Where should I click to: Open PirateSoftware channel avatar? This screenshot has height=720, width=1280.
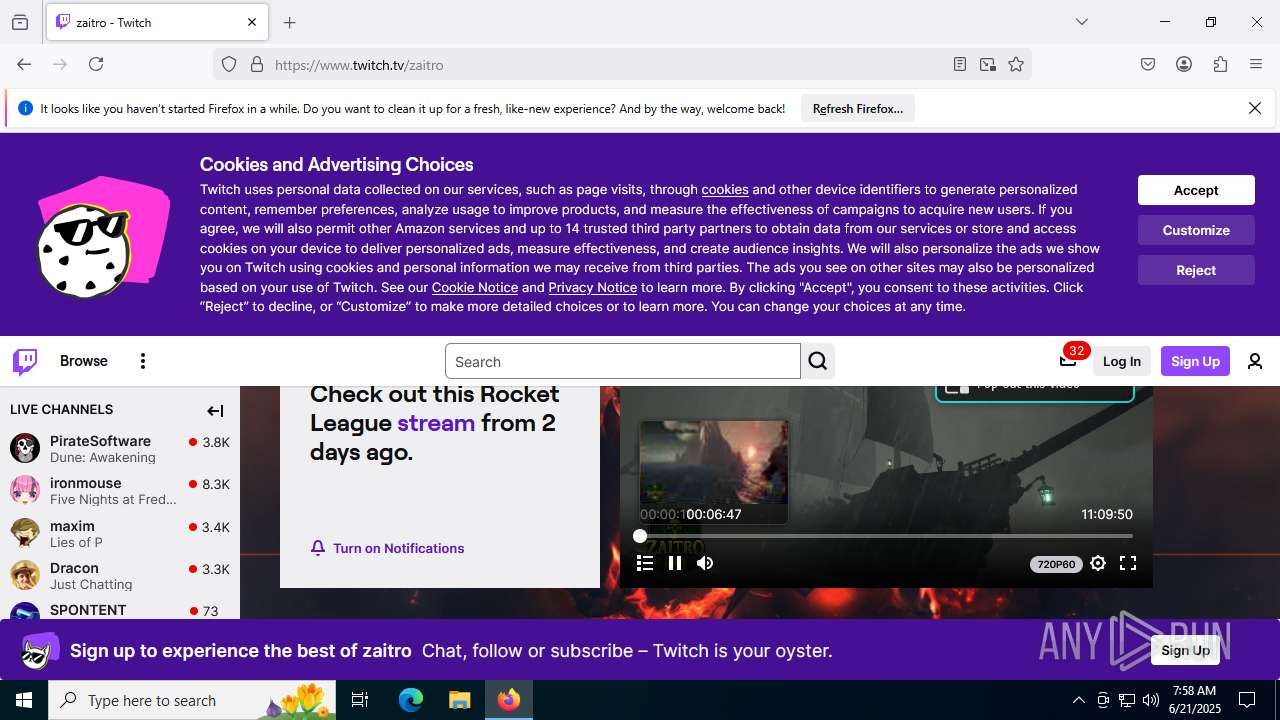pyautogui.click(x=25, y=448)
